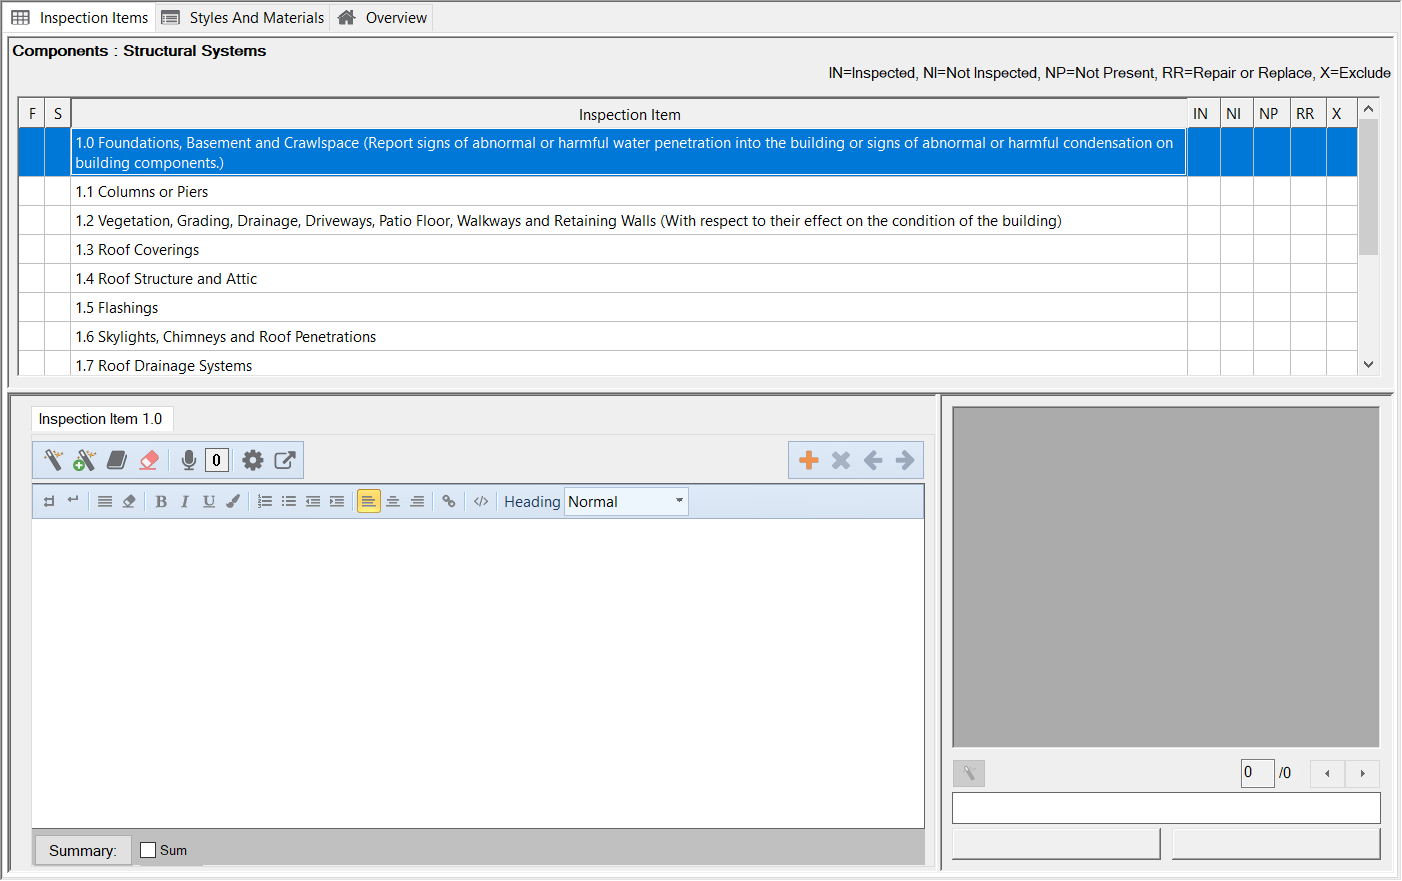Click the microphone dictation icon

188,460
